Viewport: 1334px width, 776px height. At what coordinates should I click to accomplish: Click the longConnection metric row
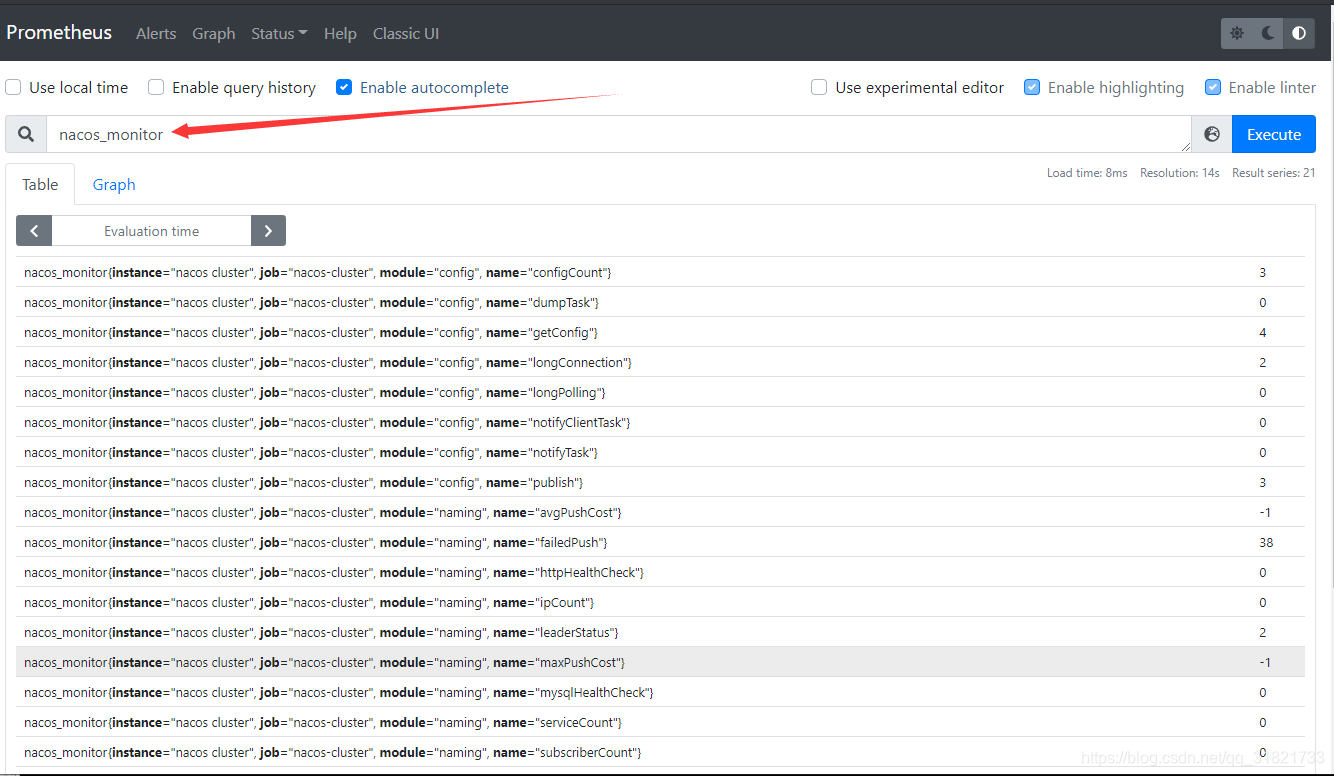click(660, 362)
